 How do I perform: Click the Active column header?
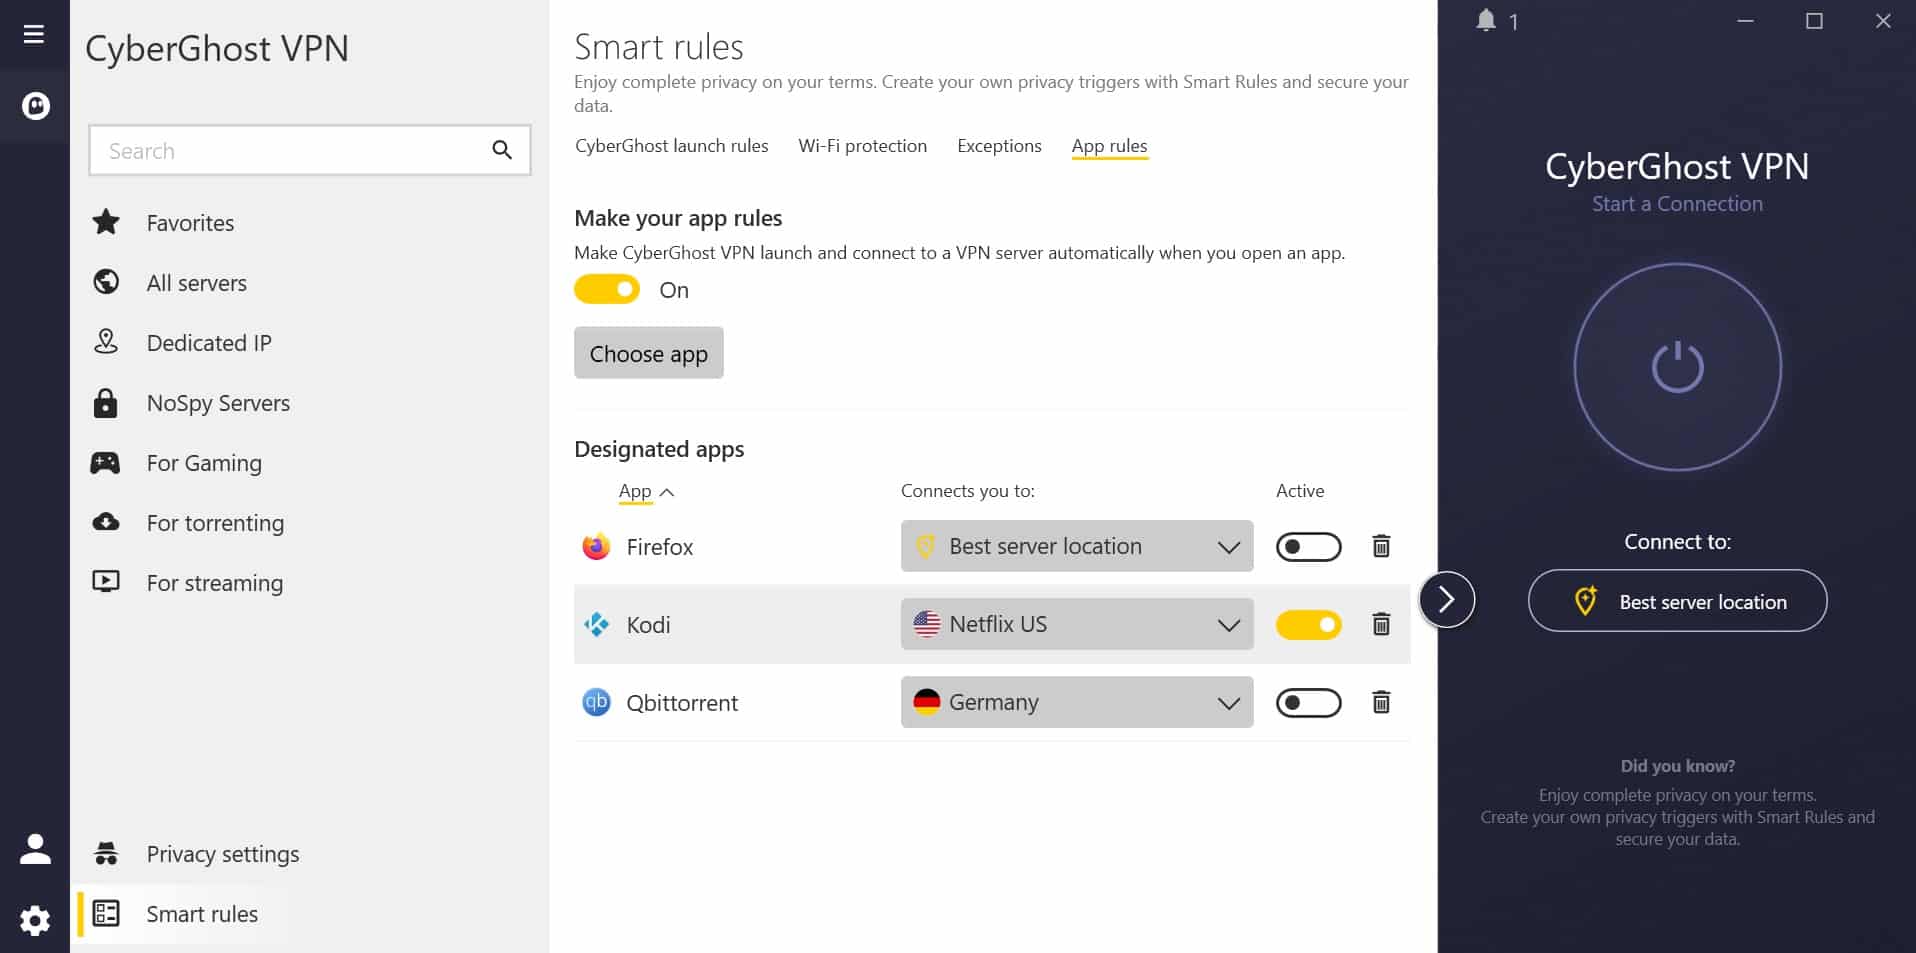[1299, 491]
